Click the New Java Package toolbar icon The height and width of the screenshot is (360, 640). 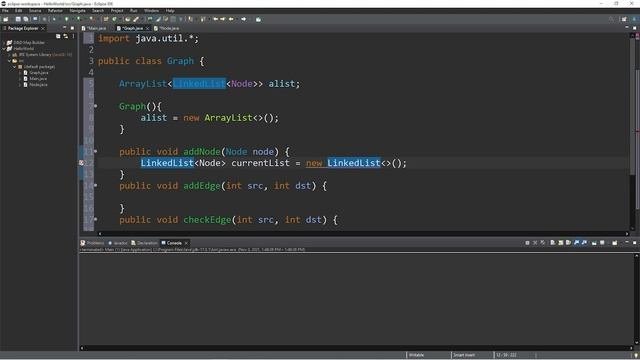coord(106,19)
